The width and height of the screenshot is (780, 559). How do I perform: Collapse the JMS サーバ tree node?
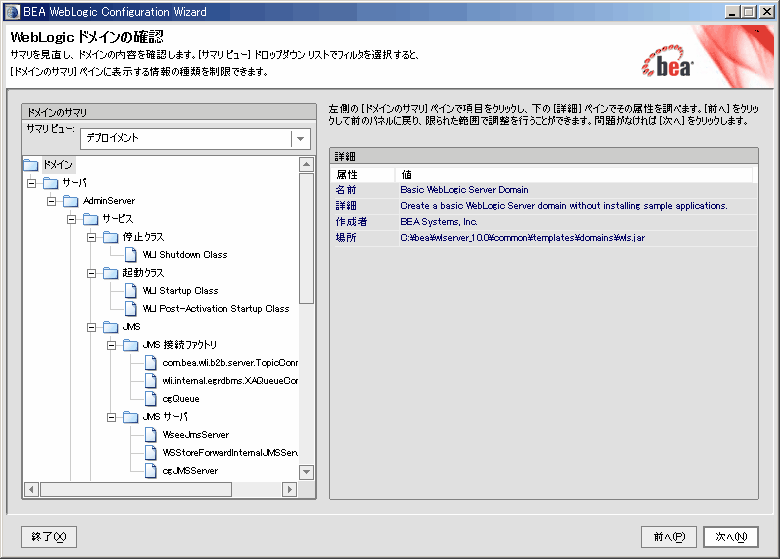coord(111,417)
